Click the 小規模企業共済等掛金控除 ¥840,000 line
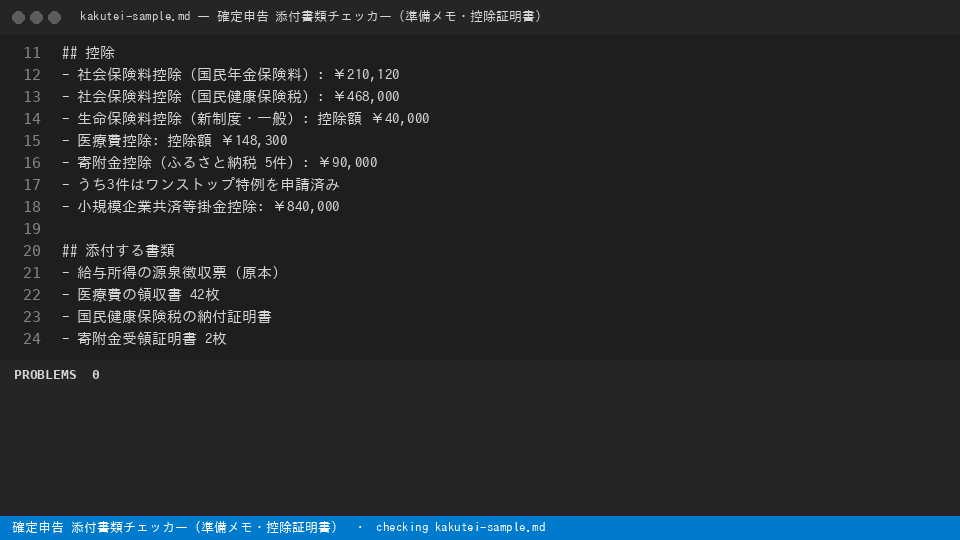This screenshot has height=540, width=960. (201, 207)
